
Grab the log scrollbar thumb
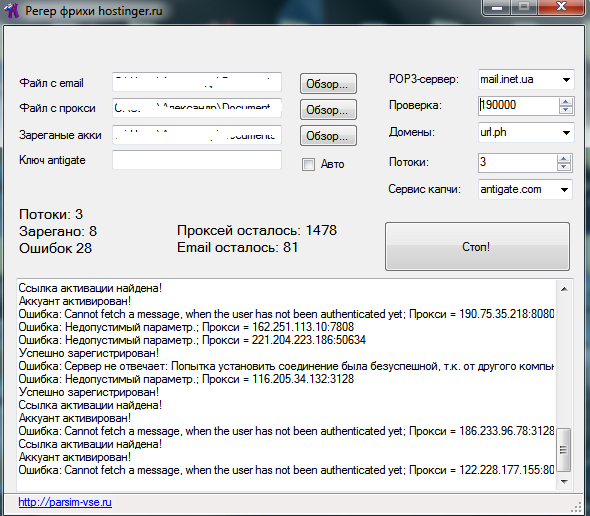(x=564, y=450)
